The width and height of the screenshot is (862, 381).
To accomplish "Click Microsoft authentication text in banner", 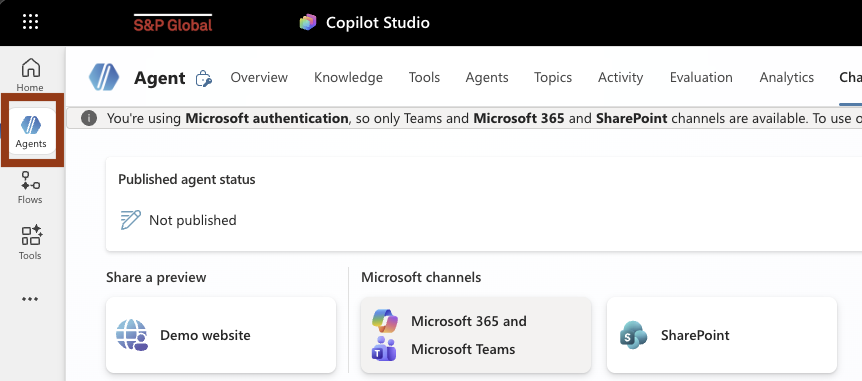I will pyautogui.click(x=267, y=118).
